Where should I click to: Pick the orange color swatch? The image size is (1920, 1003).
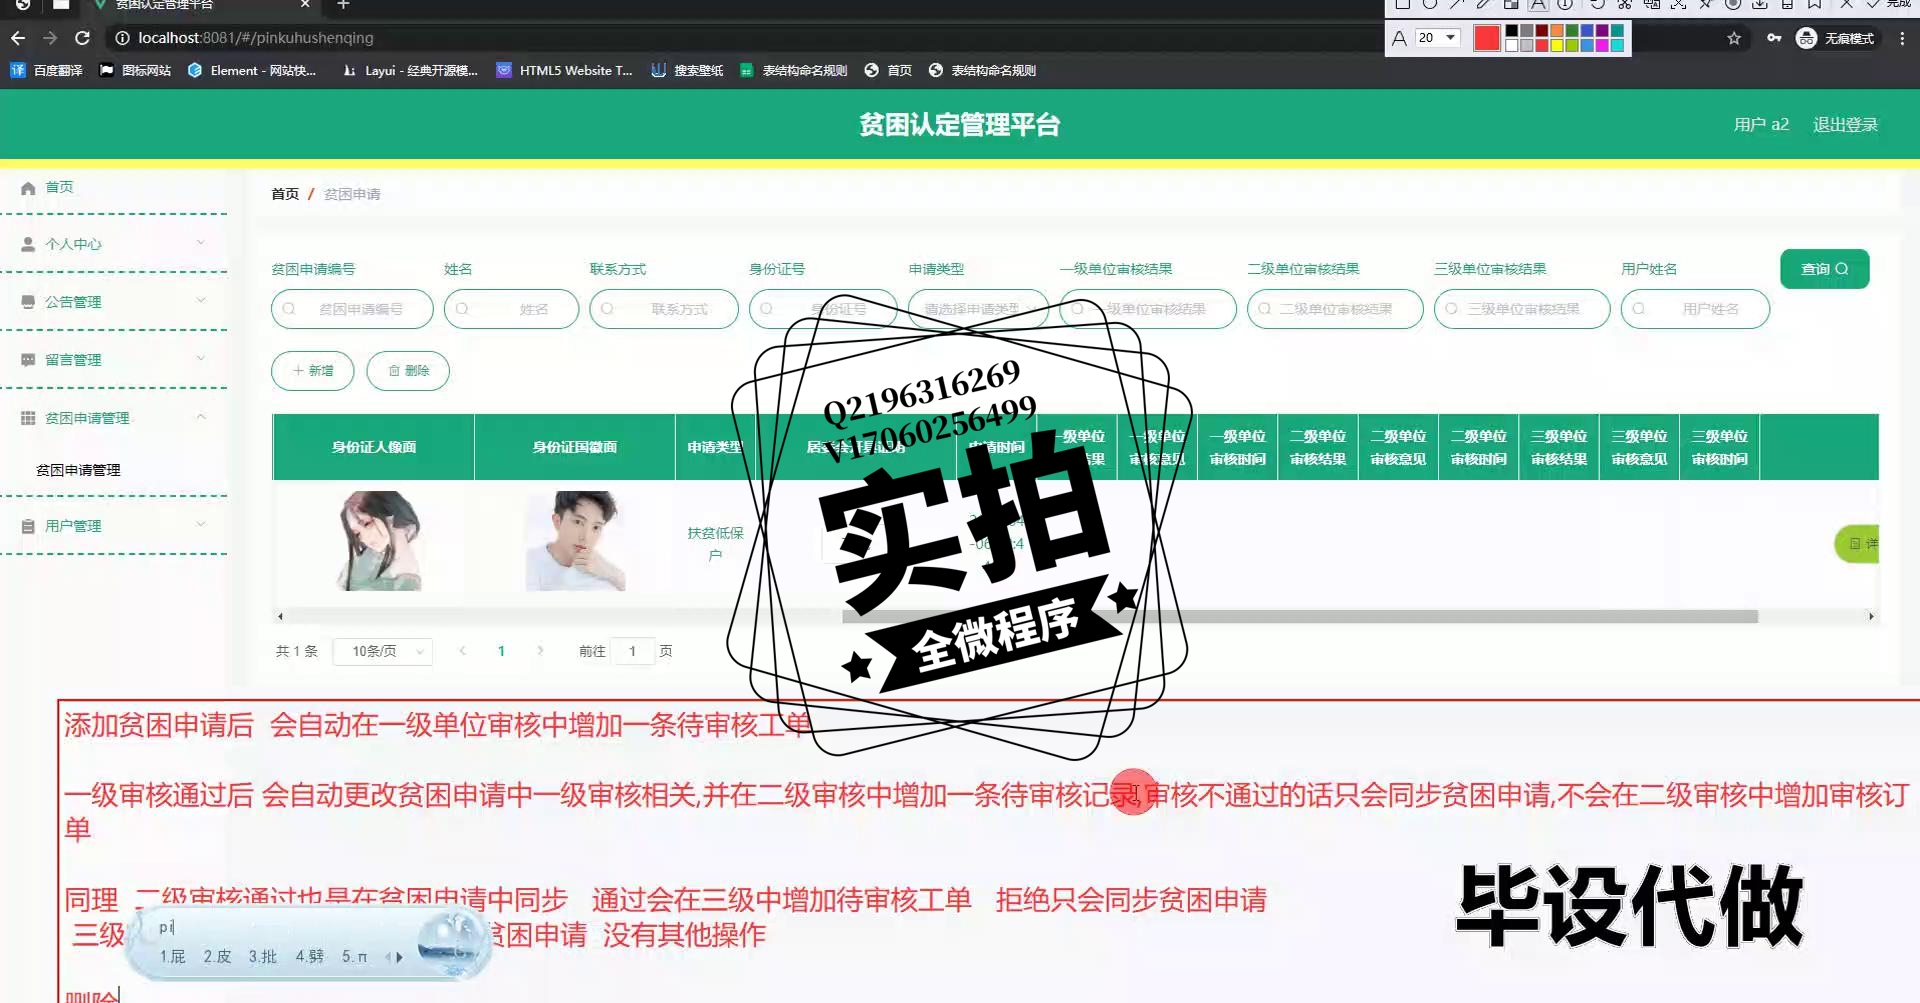1557,31
